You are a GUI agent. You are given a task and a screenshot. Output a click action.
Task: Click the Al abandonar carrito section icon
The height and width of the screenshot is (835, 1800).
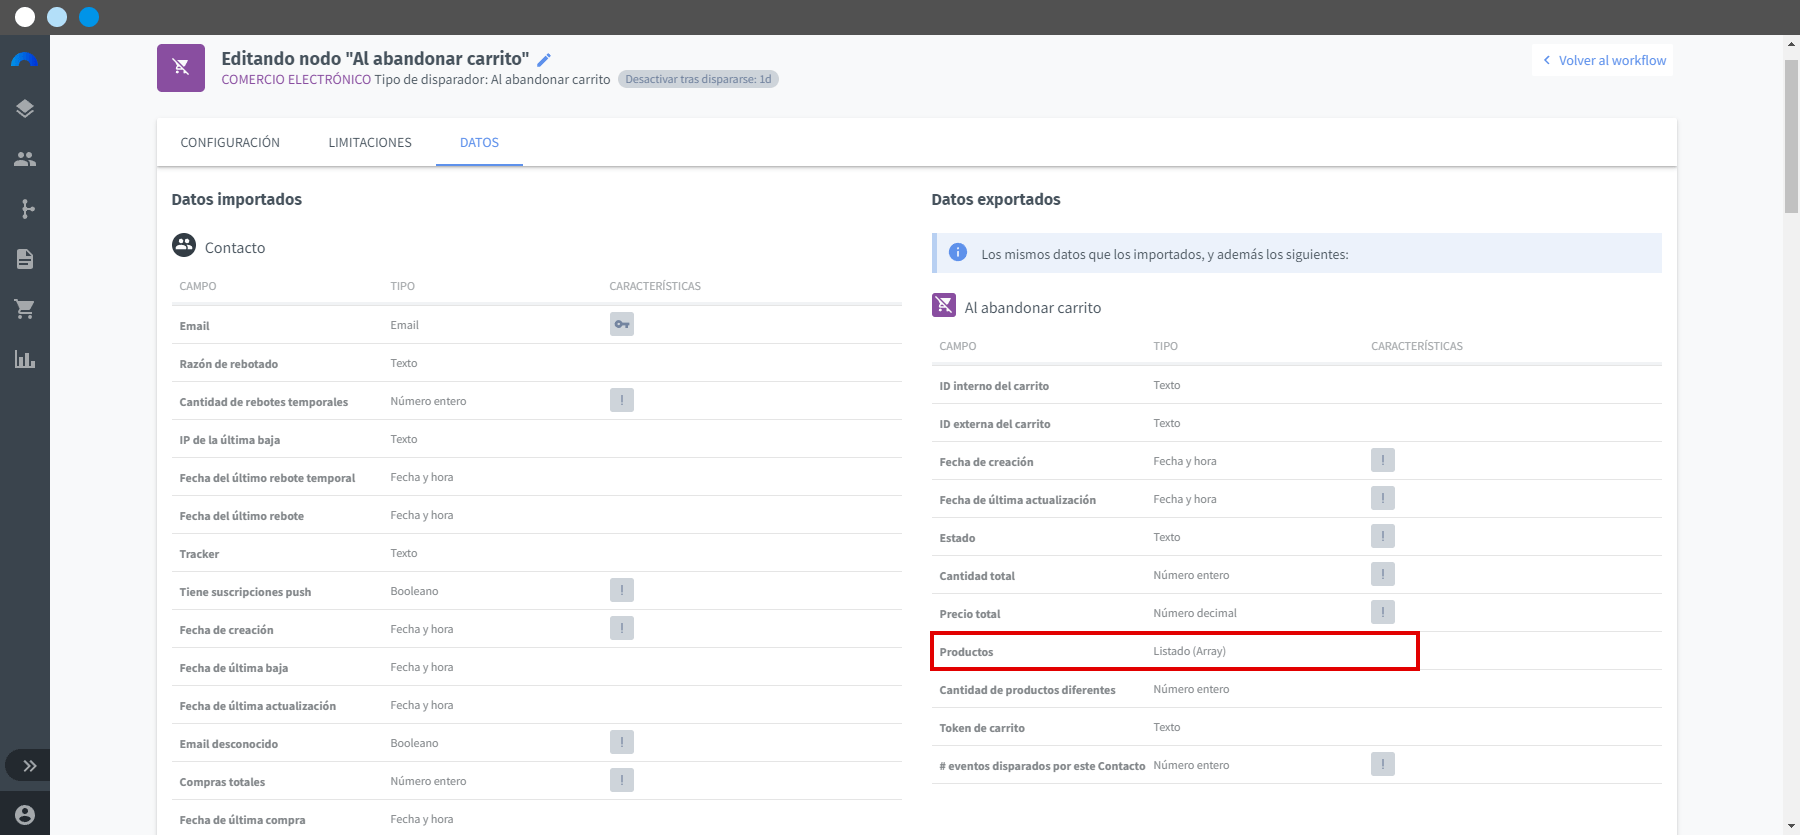[944, 305]
